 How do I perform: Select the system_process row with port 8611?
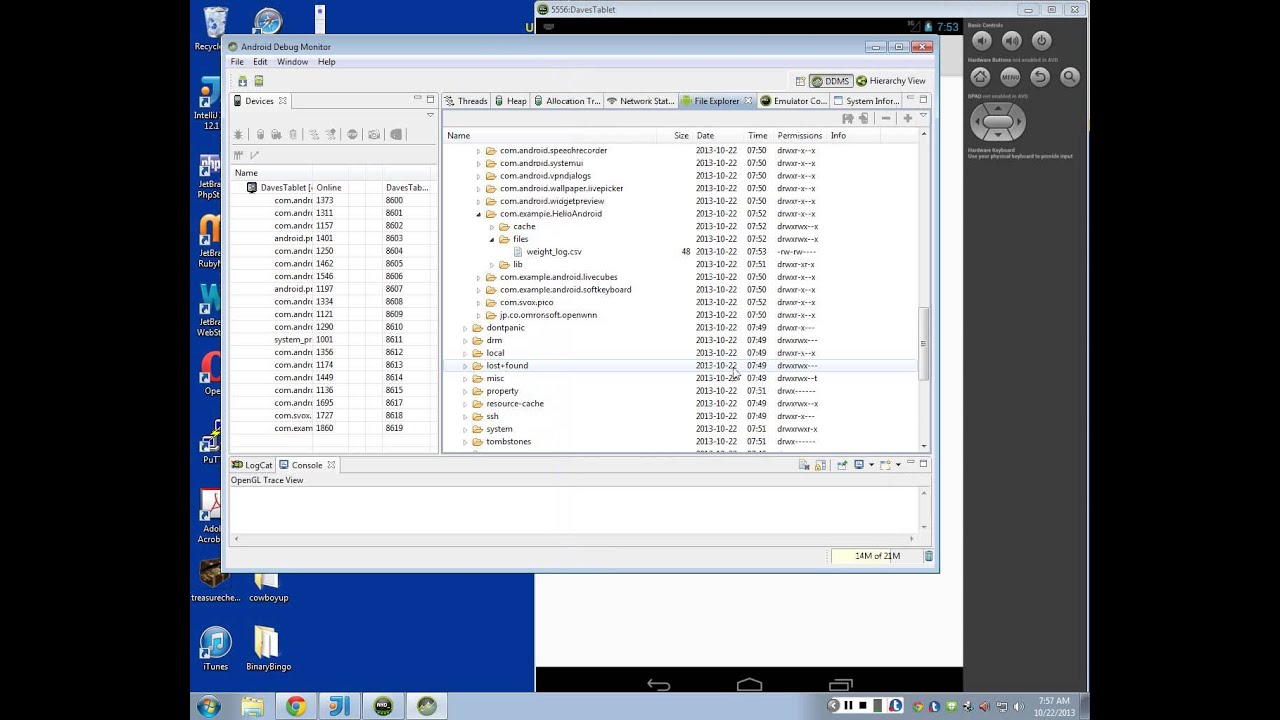(x=333, y=340)
